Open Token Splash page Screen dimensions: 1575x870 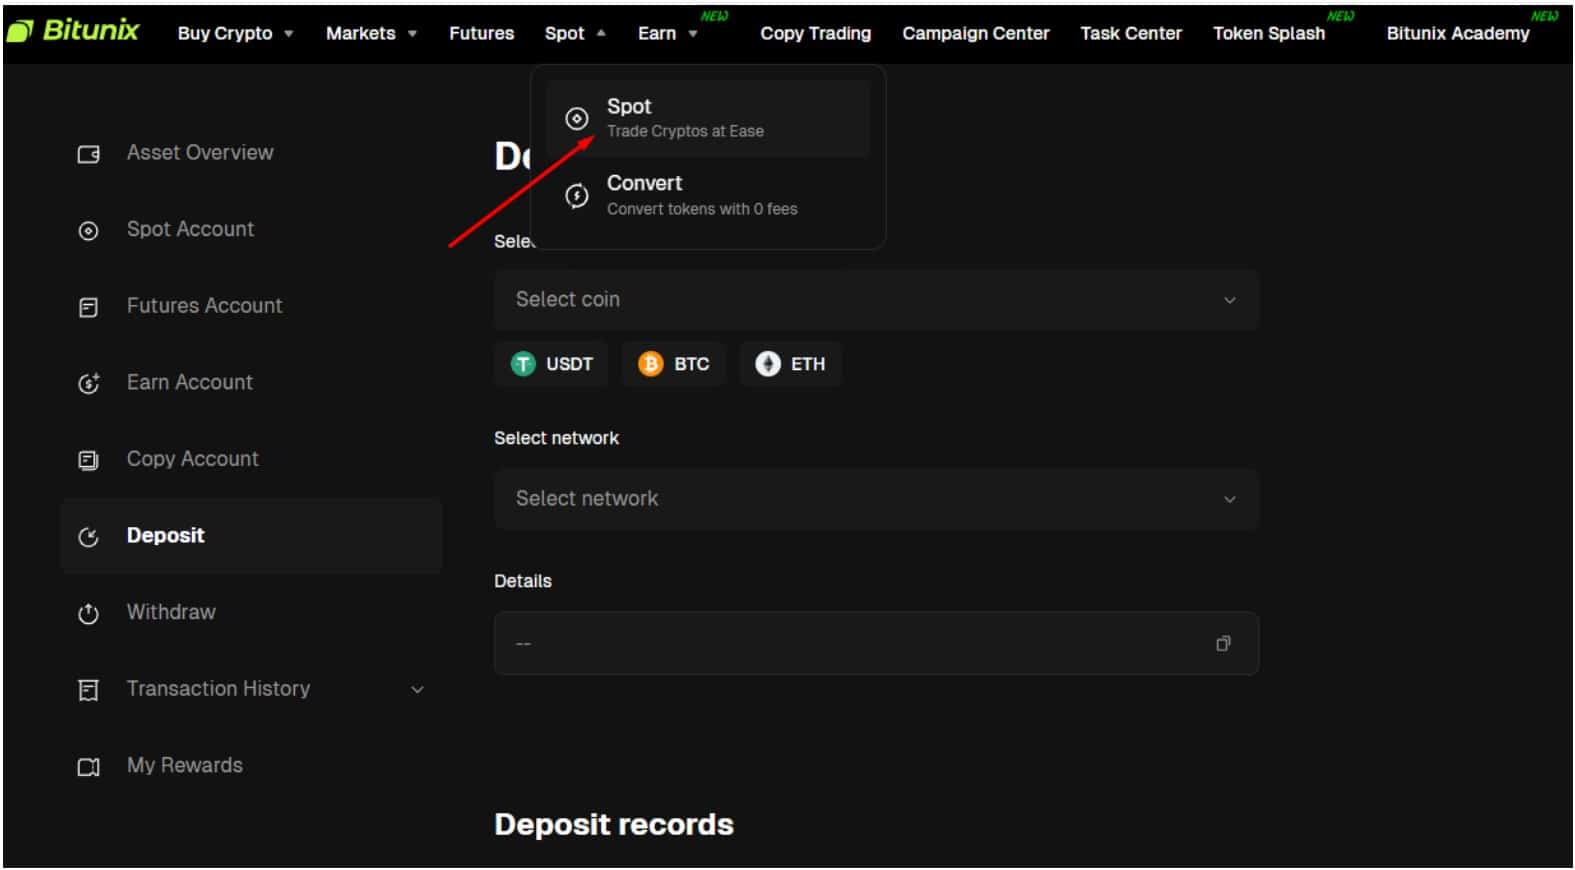coord(1269,33)
